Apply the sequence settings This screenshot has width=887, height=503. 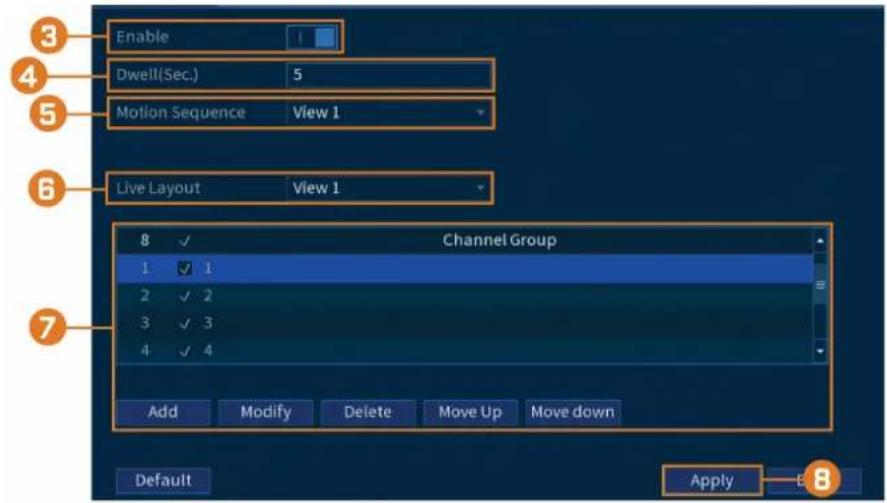tap(712, 481)
